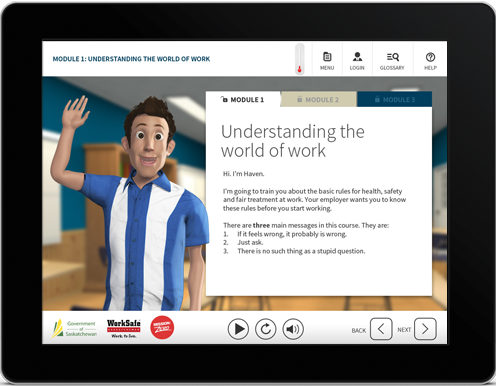Play the module narration
Viewport: 496px width, 386px height.
pyautogui.click(x=238, y=329)
